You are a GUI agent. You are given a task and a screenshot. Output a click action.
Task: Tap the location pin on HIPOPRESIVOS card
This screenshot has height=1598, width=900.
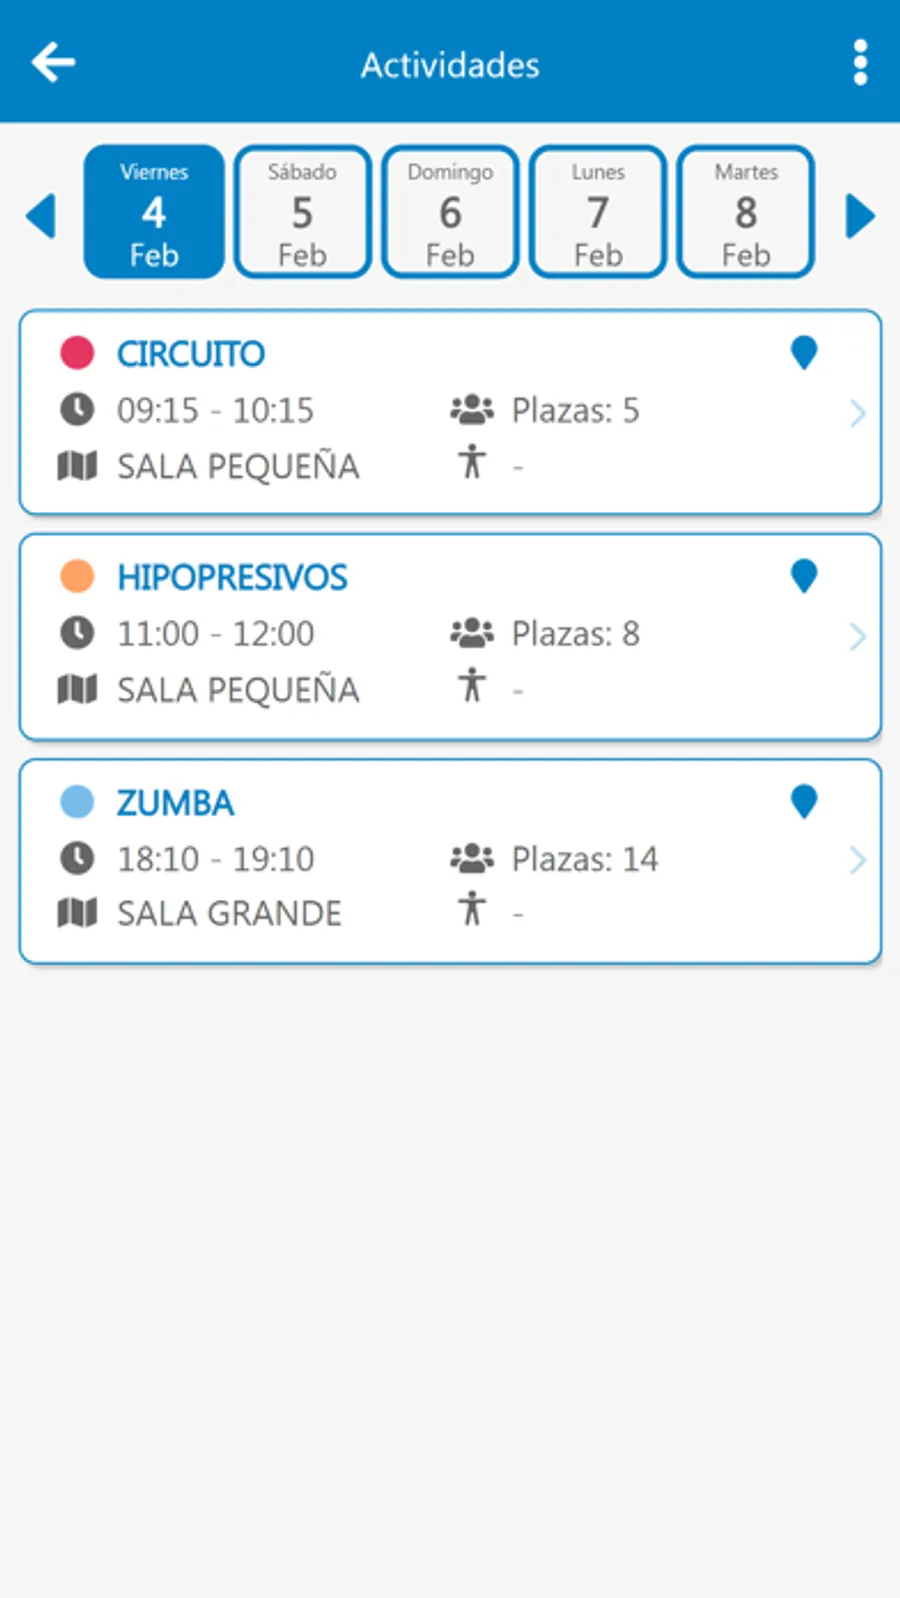(x=804, y=576)
